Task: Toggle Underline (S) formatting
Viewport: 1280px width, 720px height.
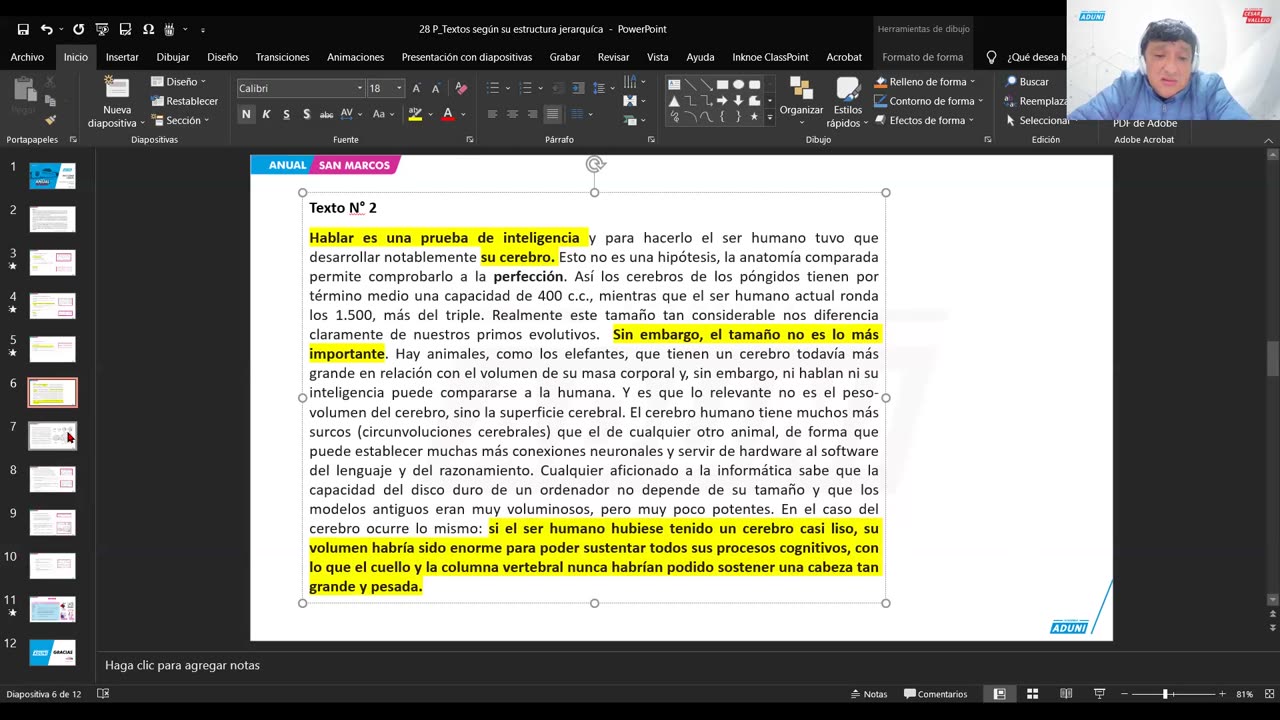Action: 286,114
